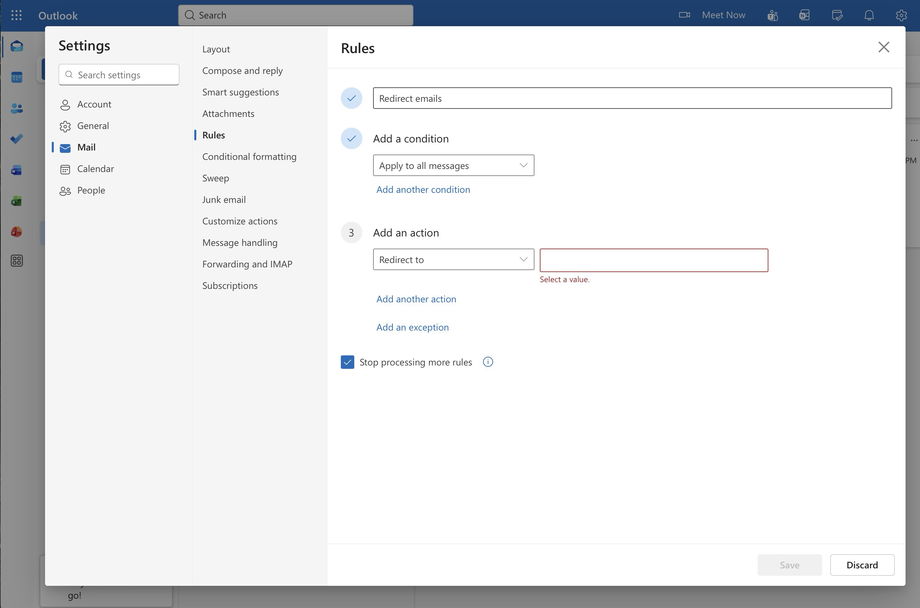Click the Search settings box
Image resolution: width=920 pixels, height=608 pixels.
click(120, 75)
